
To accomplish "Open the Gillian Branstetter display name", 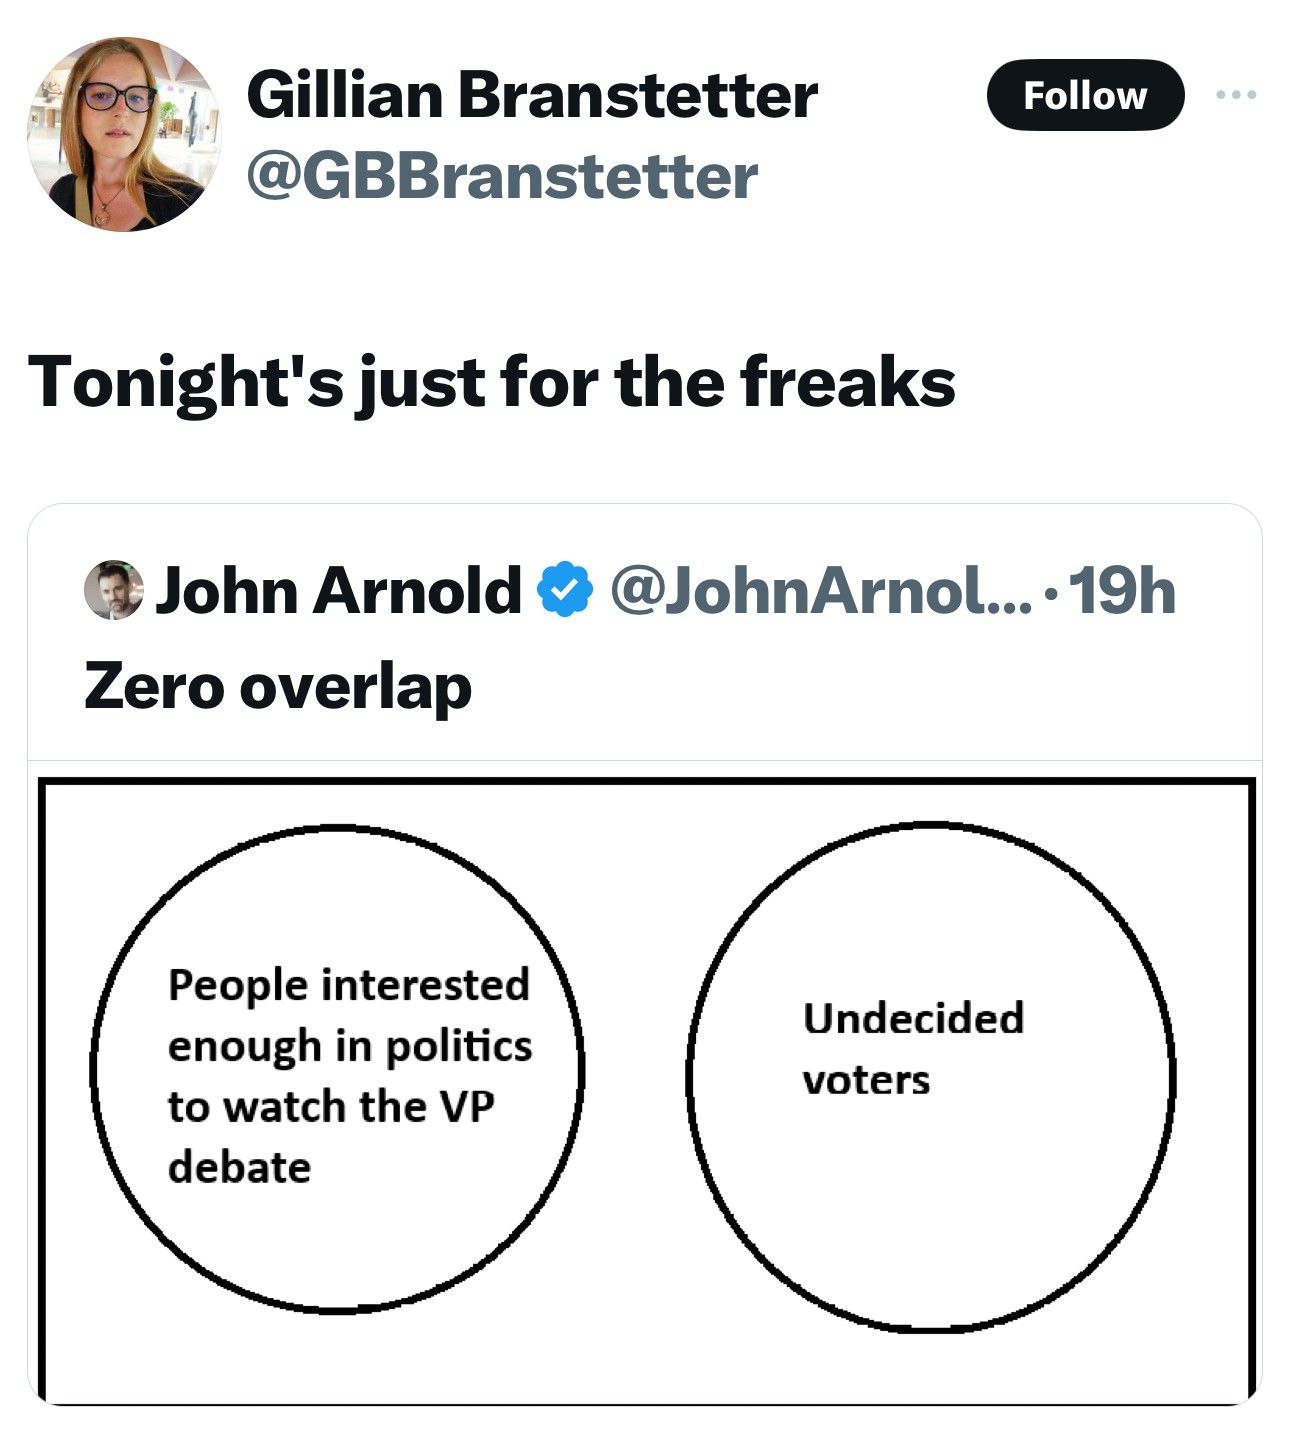I will [532, 95].
